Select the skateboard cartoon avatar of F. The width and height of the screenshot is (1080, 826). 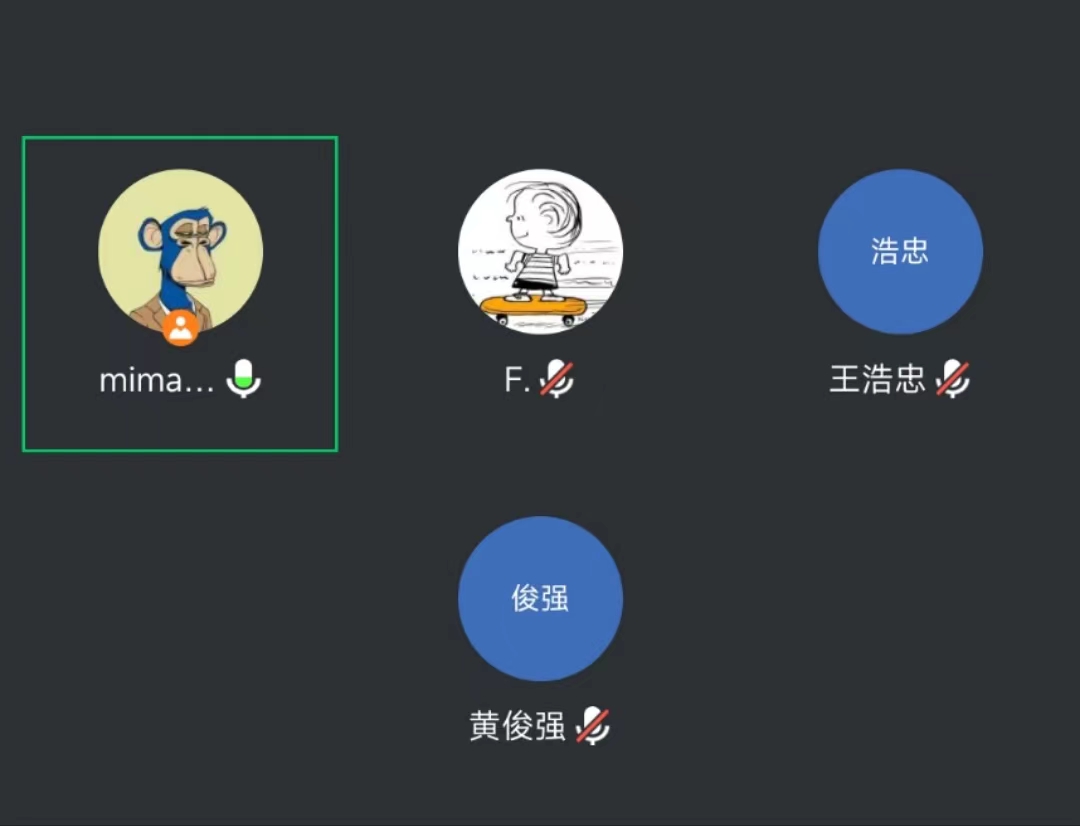(x=541, y=251)
